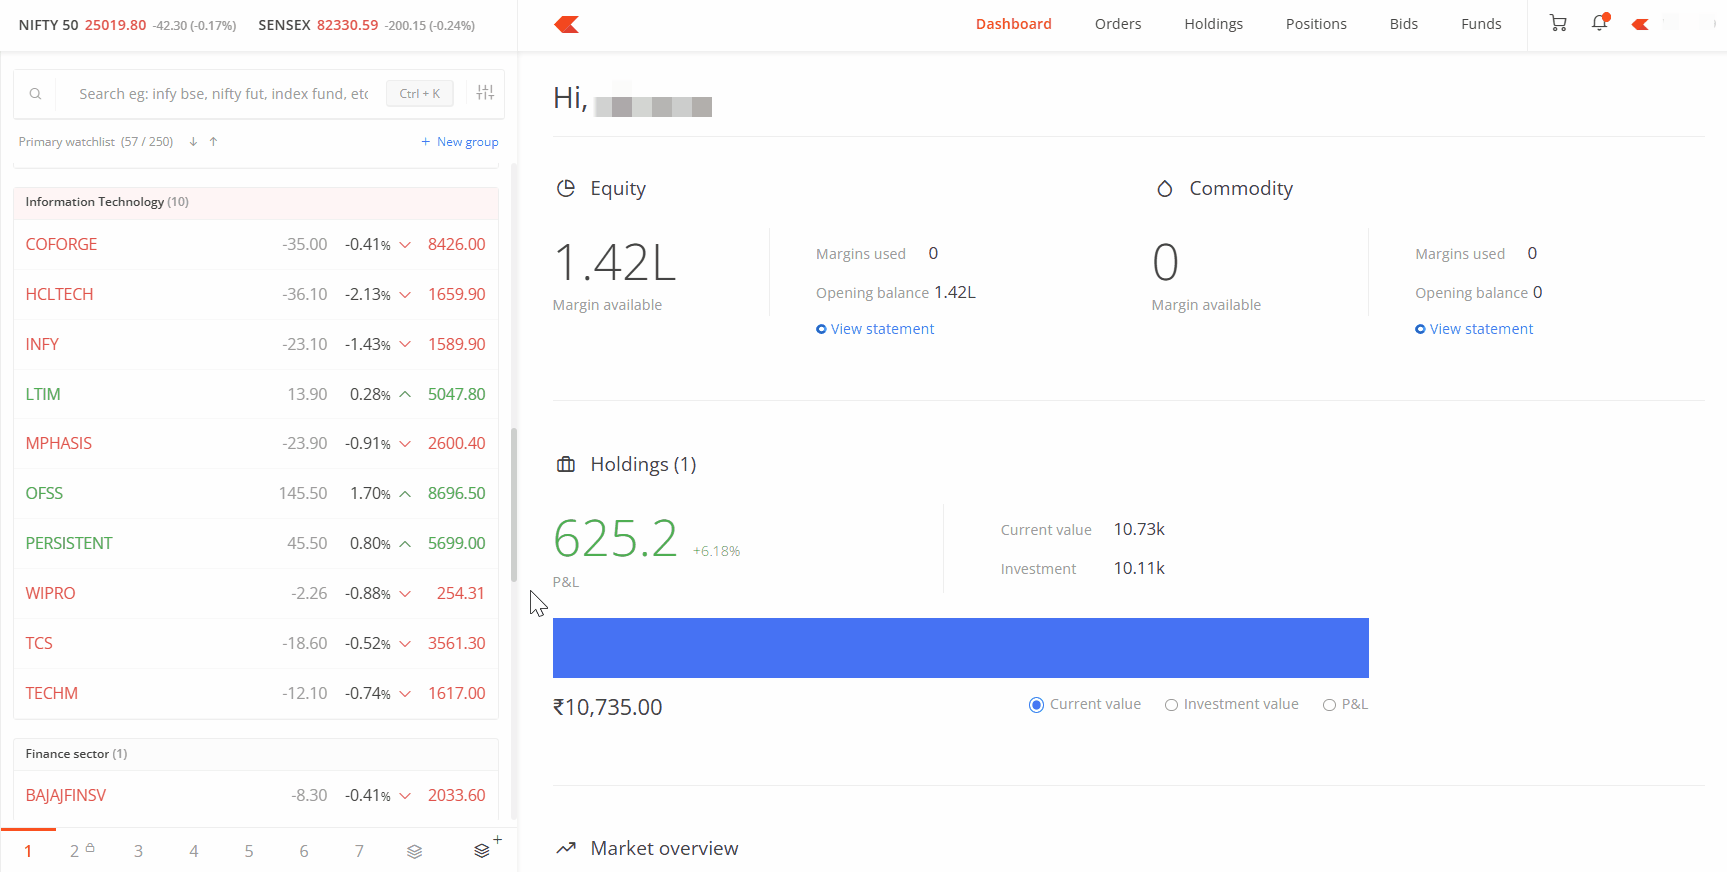
Task: Click the up arrow beside LTIM change
Action: pos(405,394)
